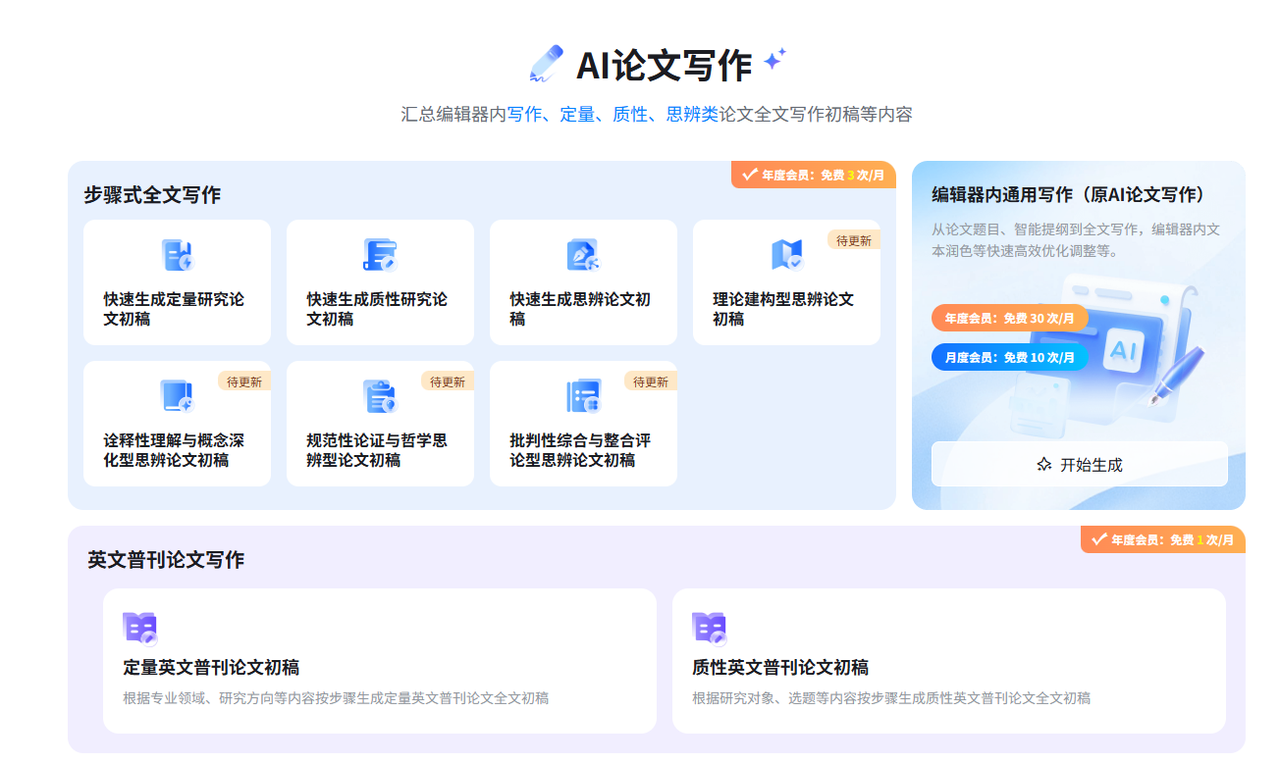Screen dimensions: 1280x763
Task: Click the pencil icon beside AI论文写作 title
Action: [x=547, y=63]
